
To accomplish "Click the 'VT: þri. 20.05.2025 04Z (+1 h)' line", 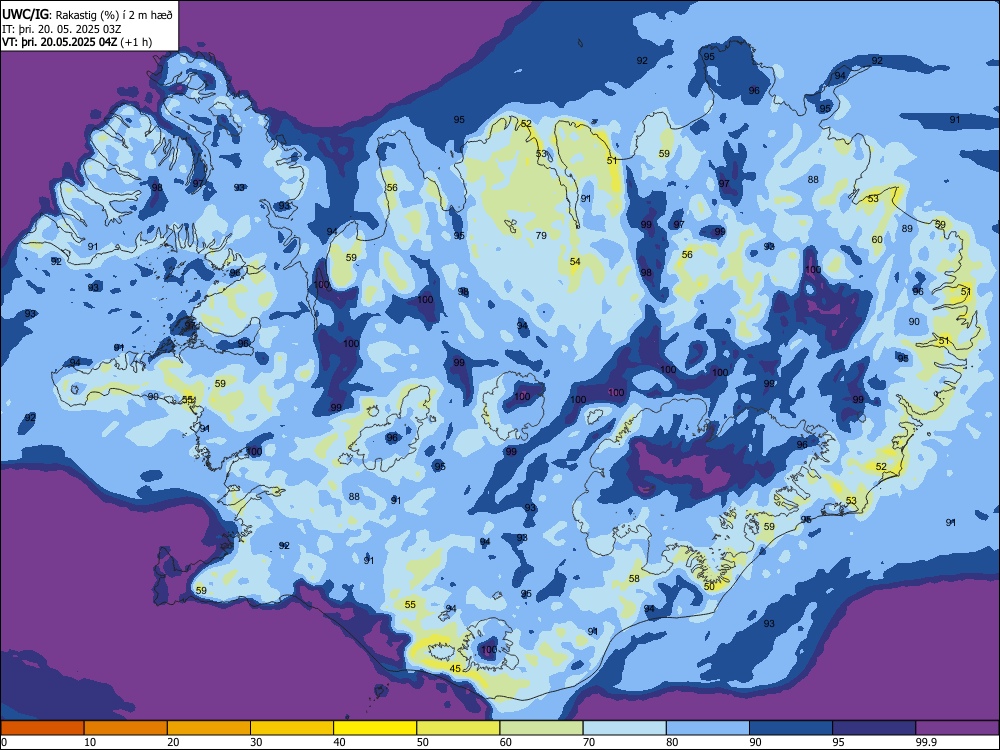I will pos(77,42).
